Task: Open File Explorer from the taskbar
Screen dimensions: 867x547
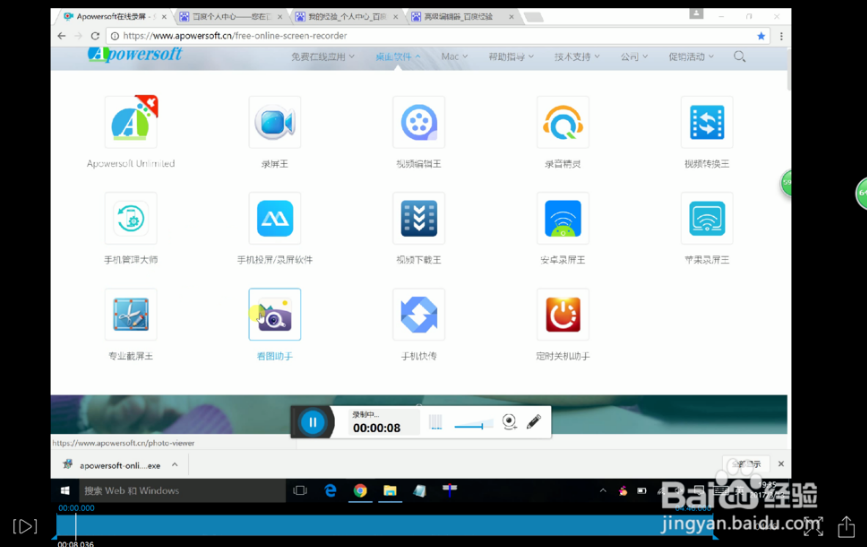Action: point(390,491)
